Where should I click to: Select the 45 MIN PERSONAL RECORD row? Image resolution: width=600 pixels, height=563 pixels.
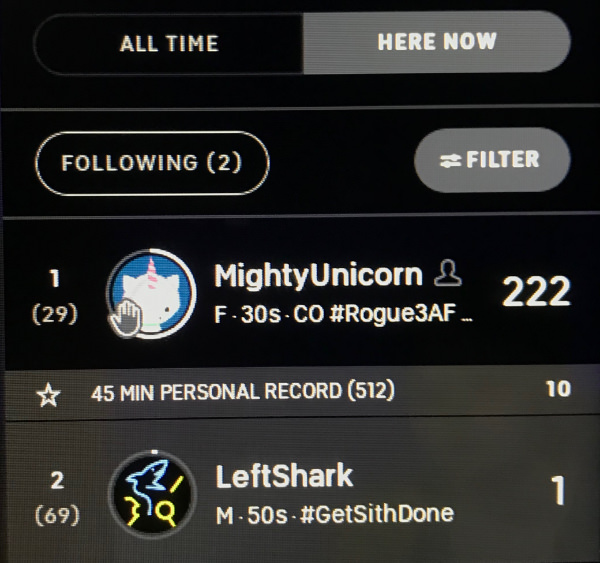(300, 392)
